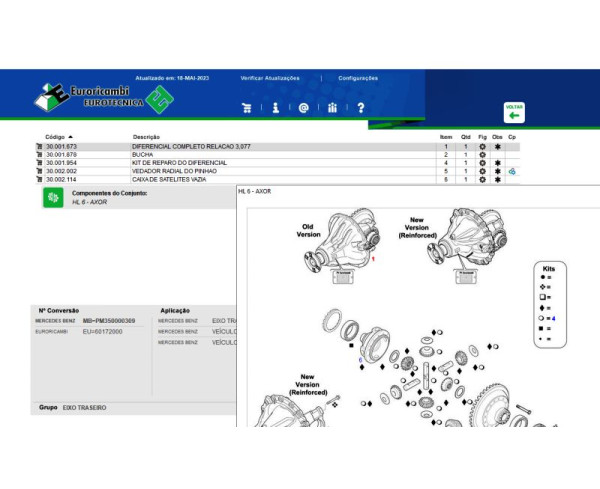Screen dimensions: 600x489
Task: Open the help question mark icon
Action: point(360,108)
